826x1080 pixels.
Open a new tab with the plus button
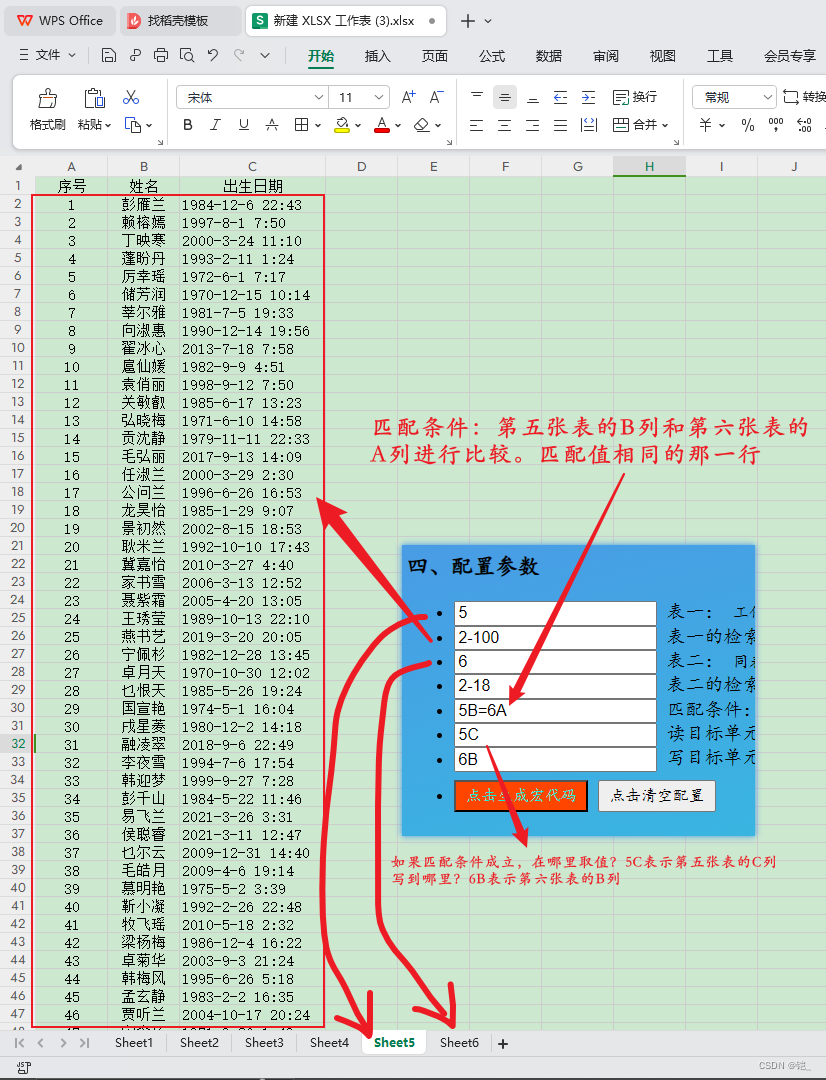[x=468, y=21]
